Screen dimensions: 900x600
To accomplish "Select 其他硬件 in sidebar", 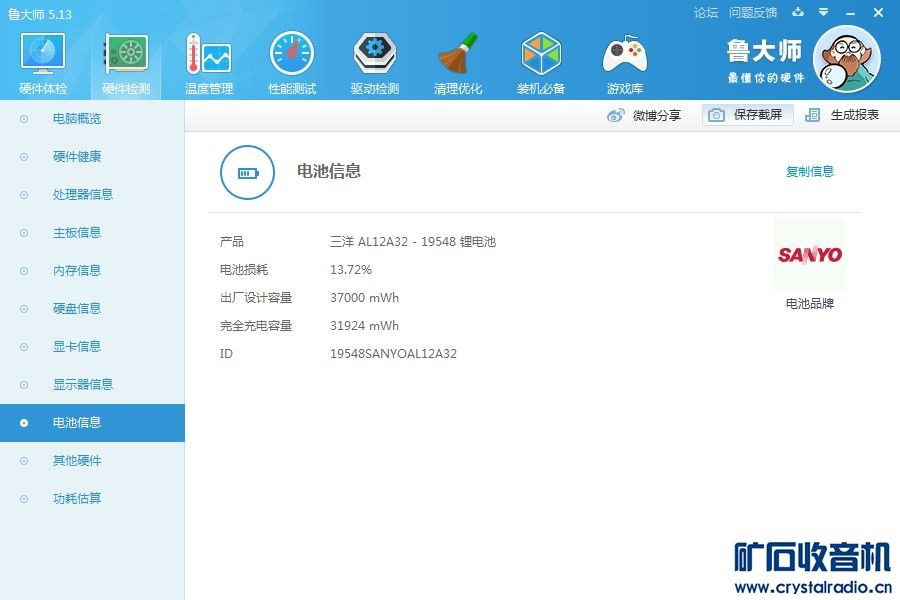I will click(x=92, y=461).
